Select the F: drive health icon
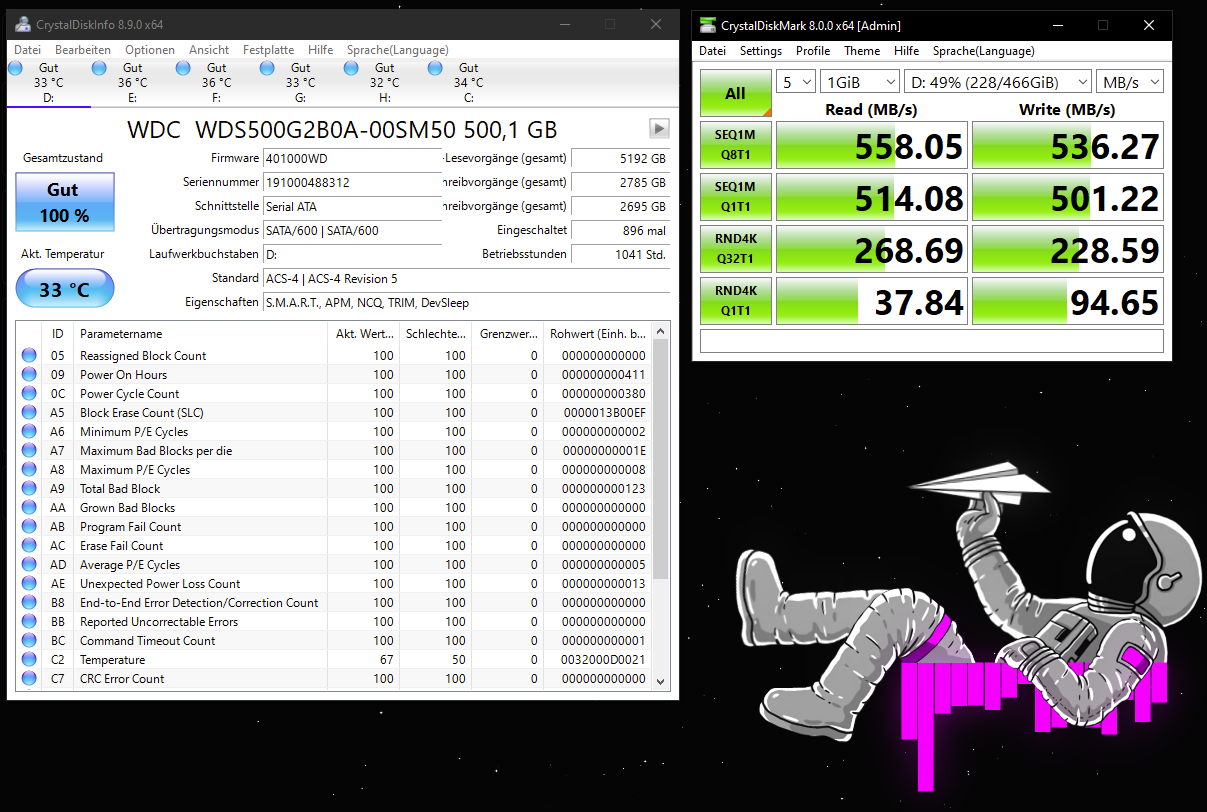The width and height of the screenshot is (1207, 812). pos(183,68)
